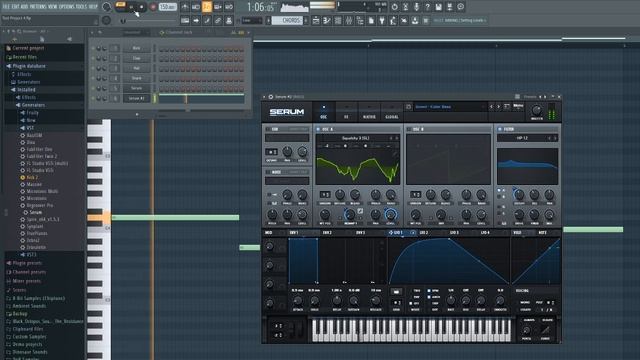Select the Snare channel button

136,78
